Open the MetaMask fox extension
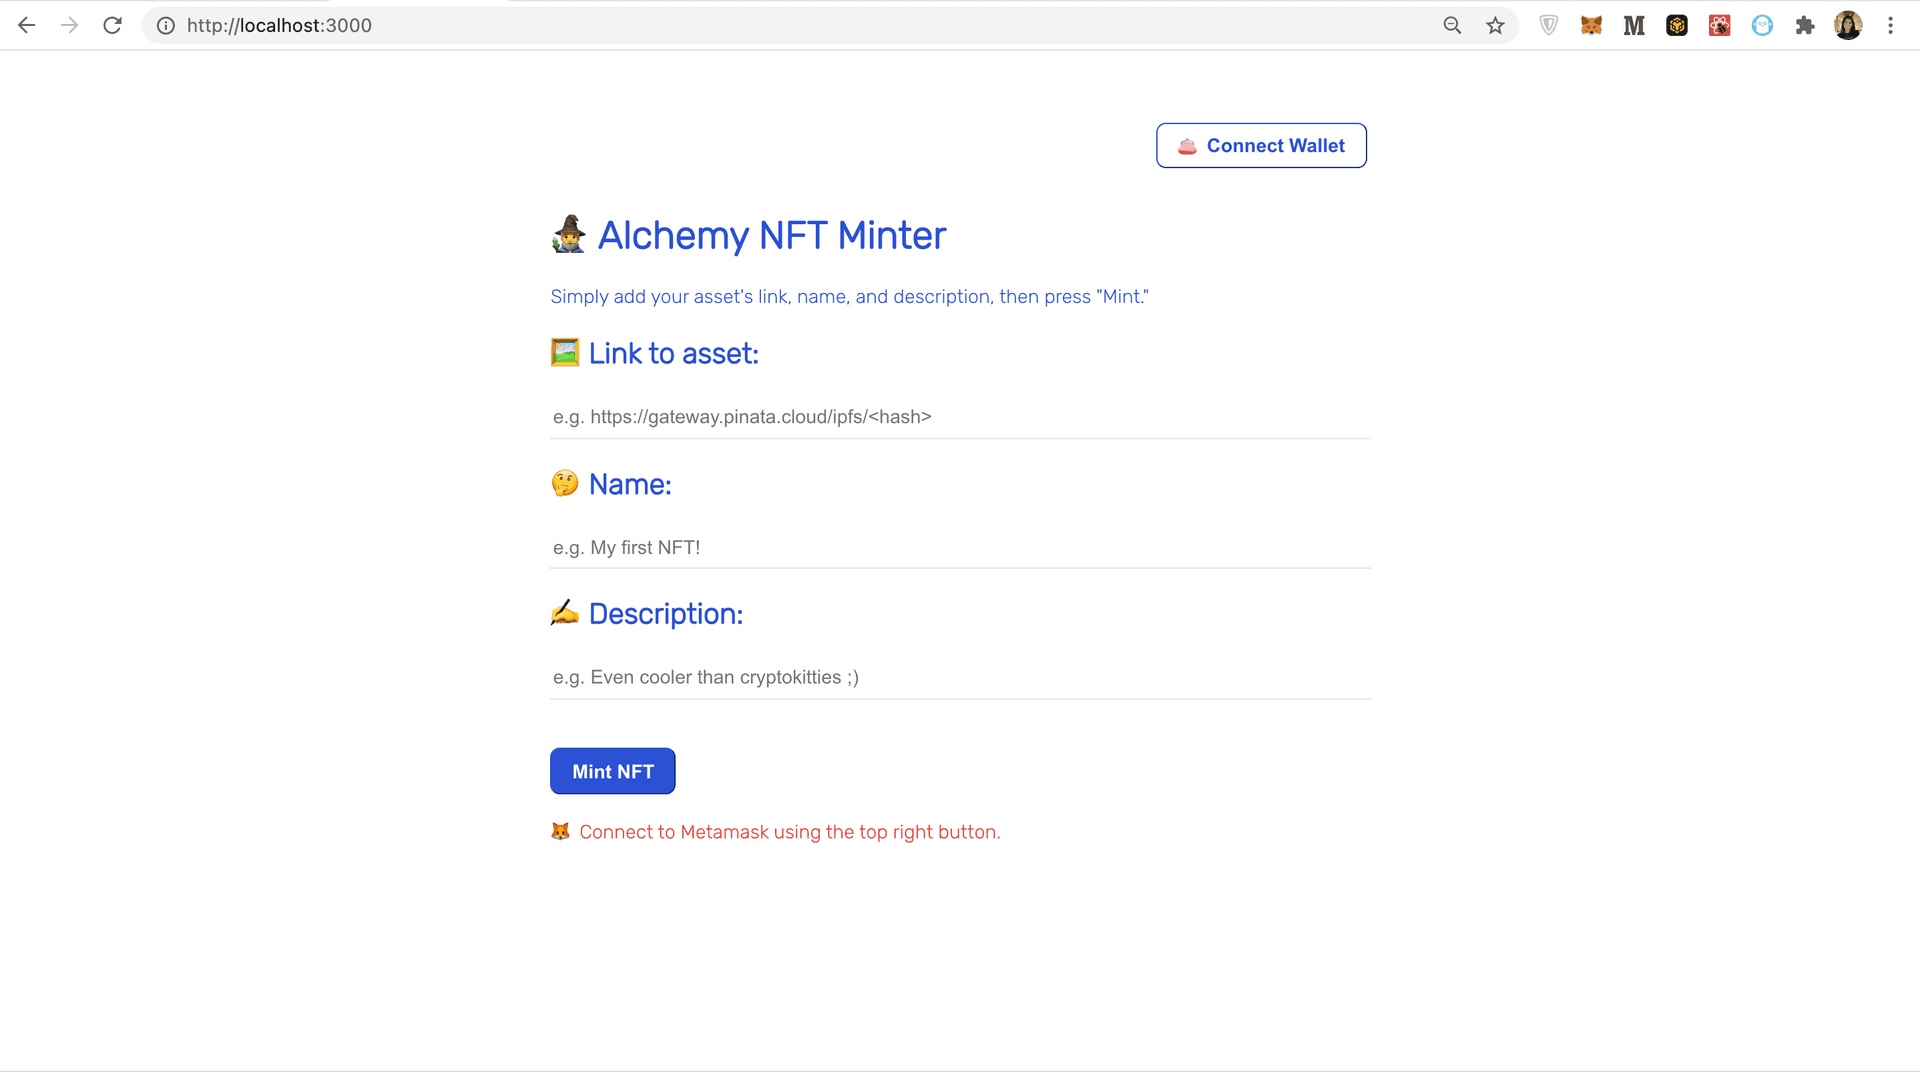Viewport: 1920px width, 1072px height. [1590, 25]
